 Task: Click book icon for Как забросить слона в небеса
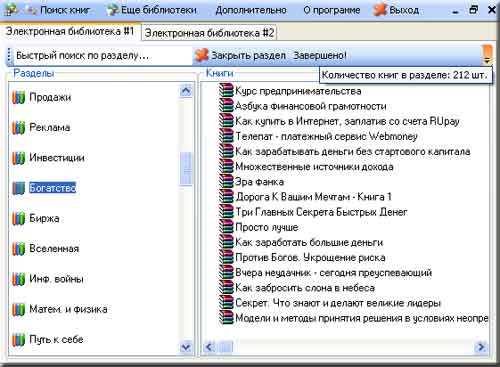click(226, 288)
